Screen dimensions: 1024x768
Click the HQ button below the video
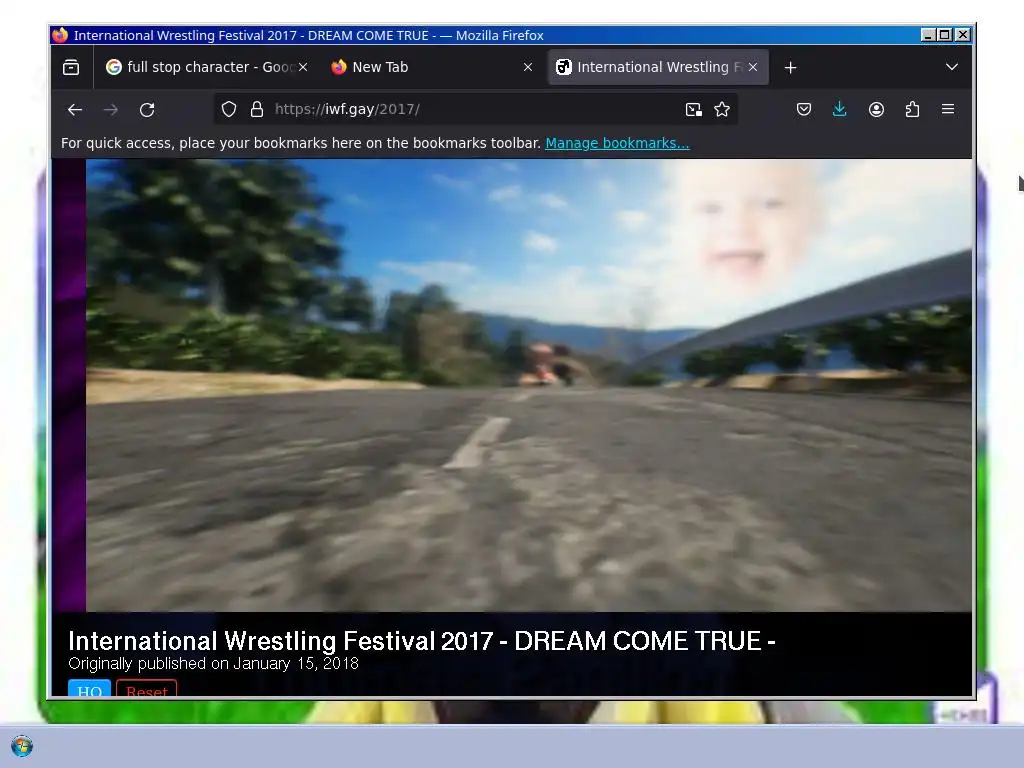[89, 688]
